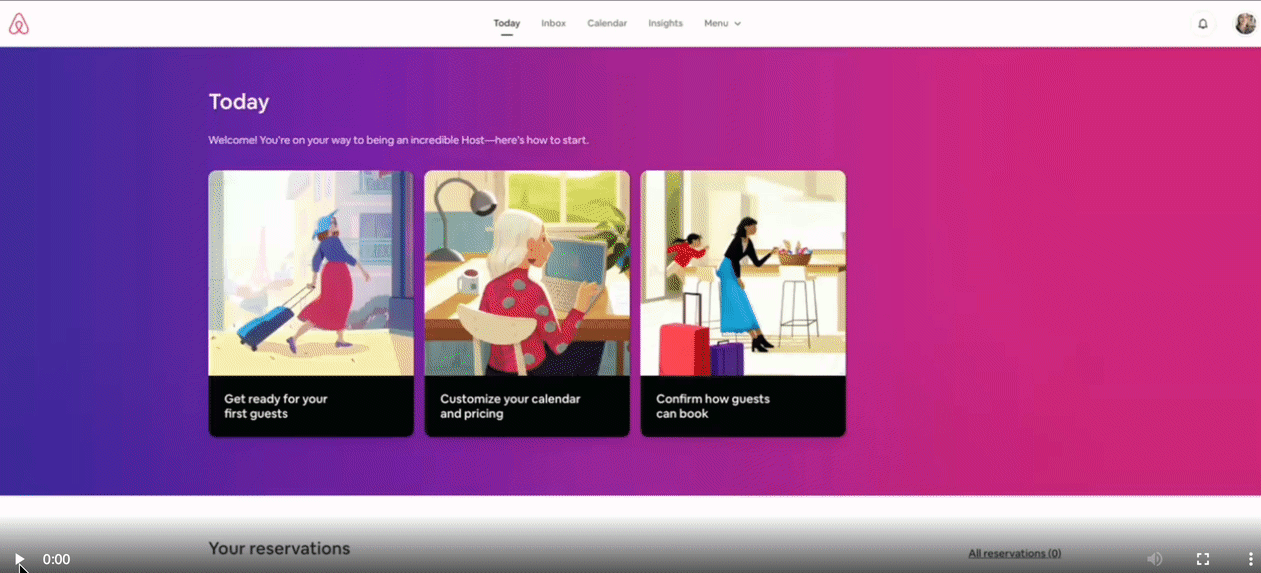The width and height of the screenshot is (1261, 573).
Task: Open the notifications bell
Action: (x=1203, y=24)
